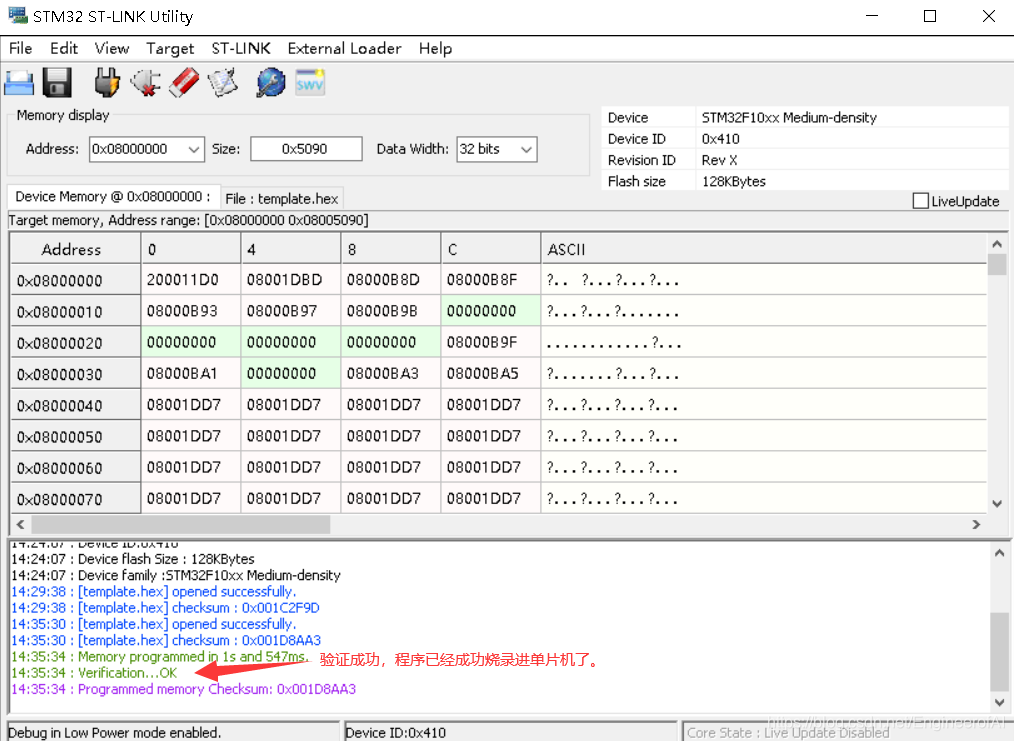Click the Address column header
Screen dimensions: 1014x741
pyautogui.click(x=76, y=248)
